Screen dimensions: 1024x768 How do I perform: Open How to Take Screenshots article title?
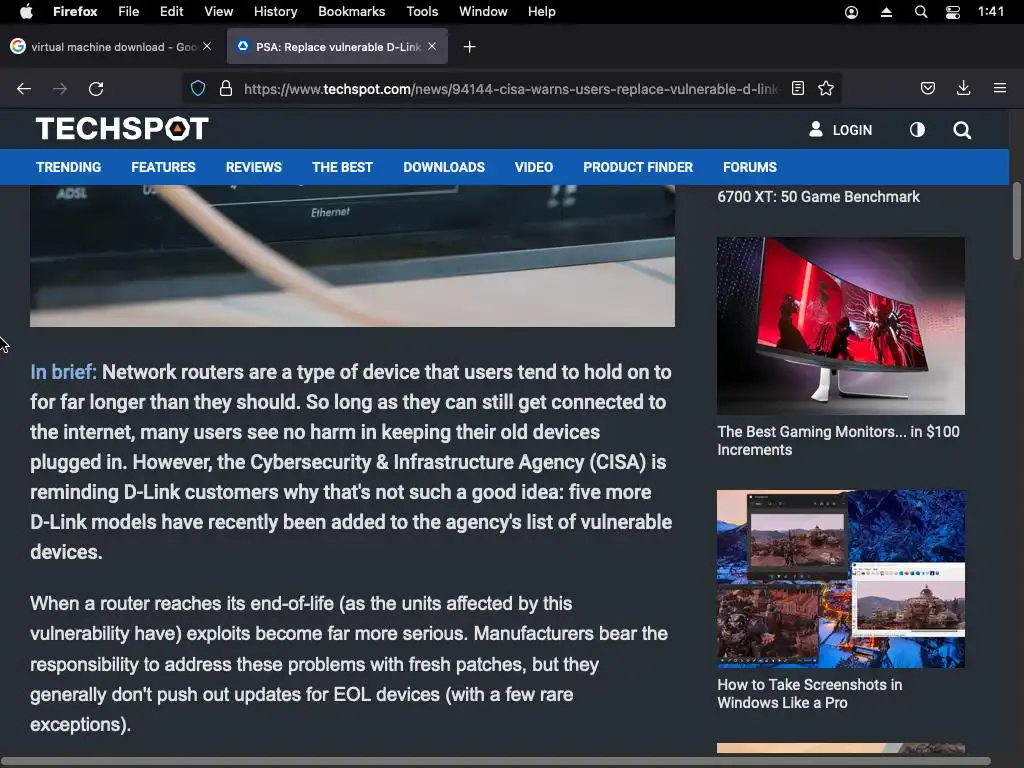click(810, 694)
